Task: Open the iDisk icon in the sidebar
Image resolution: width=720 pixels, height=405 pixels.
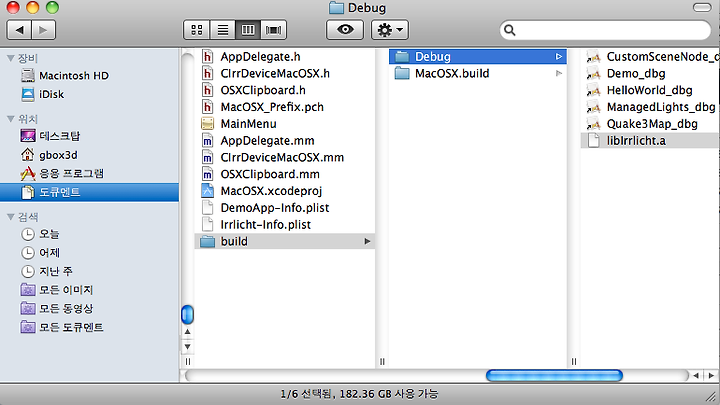Action: (x=28, y=94)
